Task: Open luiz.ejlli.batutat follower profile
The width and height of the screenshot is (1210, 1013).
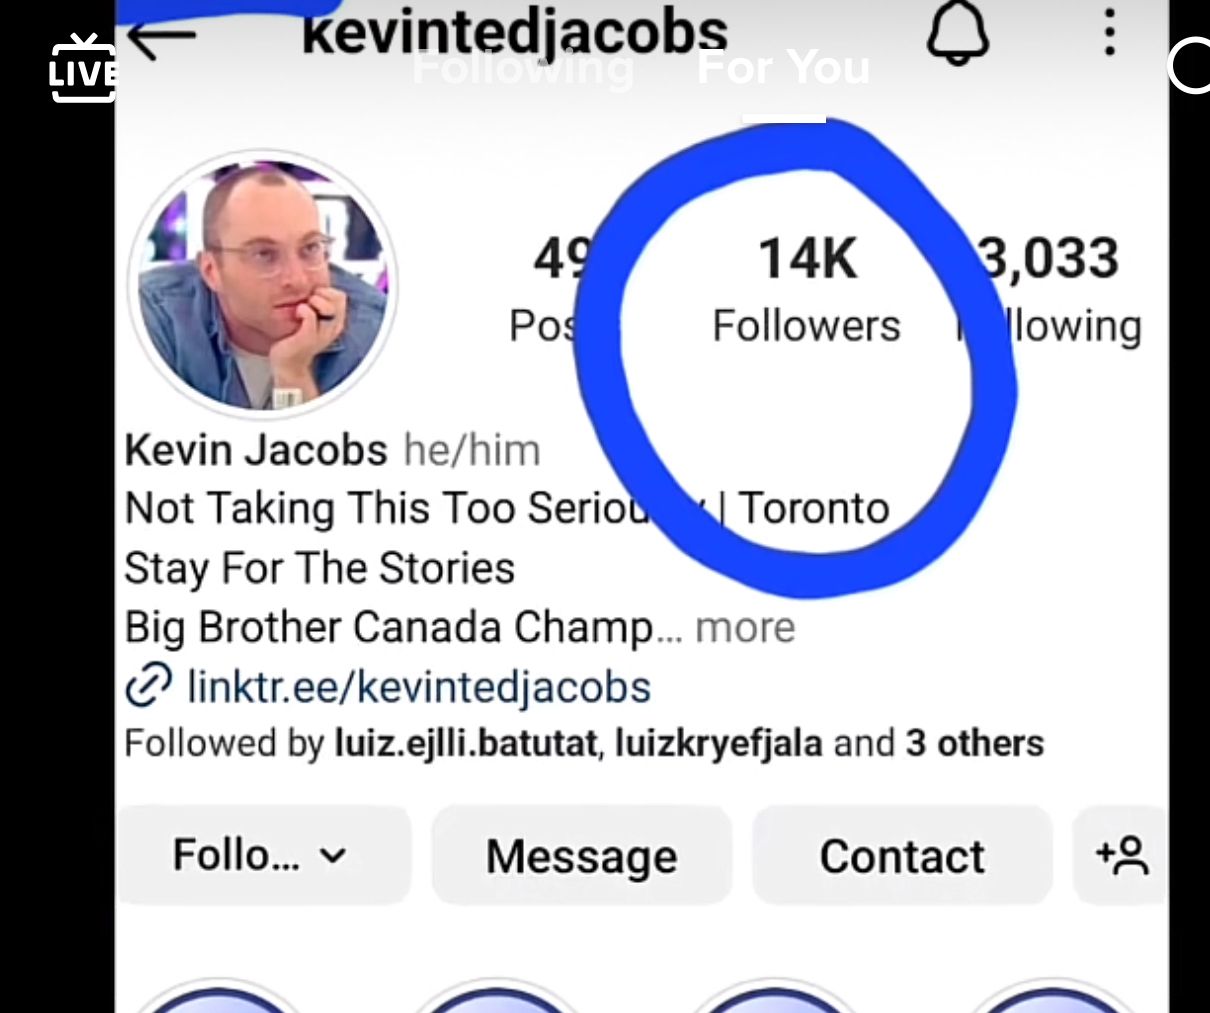Action: coord(466,744)
